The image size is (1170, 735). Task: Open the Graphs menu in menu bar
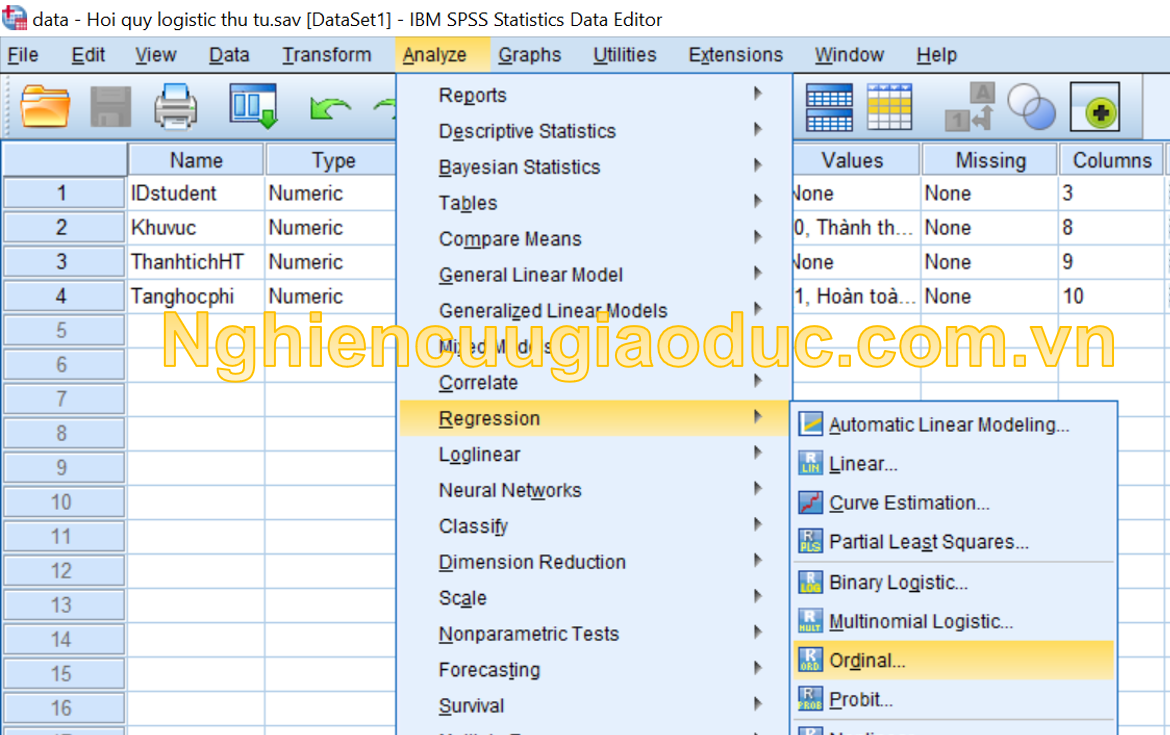click(x=529, y=55)
